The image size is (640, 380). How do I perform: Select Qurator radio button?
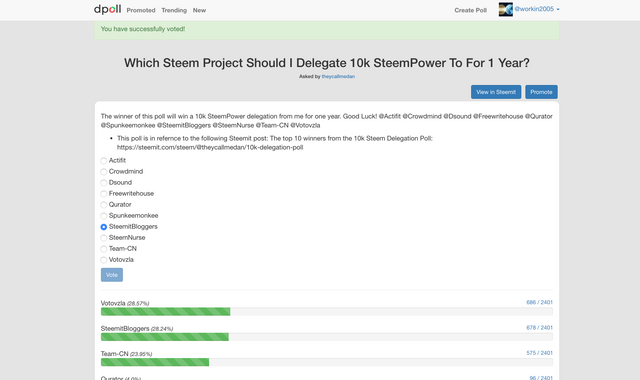pyautogui.click(x=104, y=205)
